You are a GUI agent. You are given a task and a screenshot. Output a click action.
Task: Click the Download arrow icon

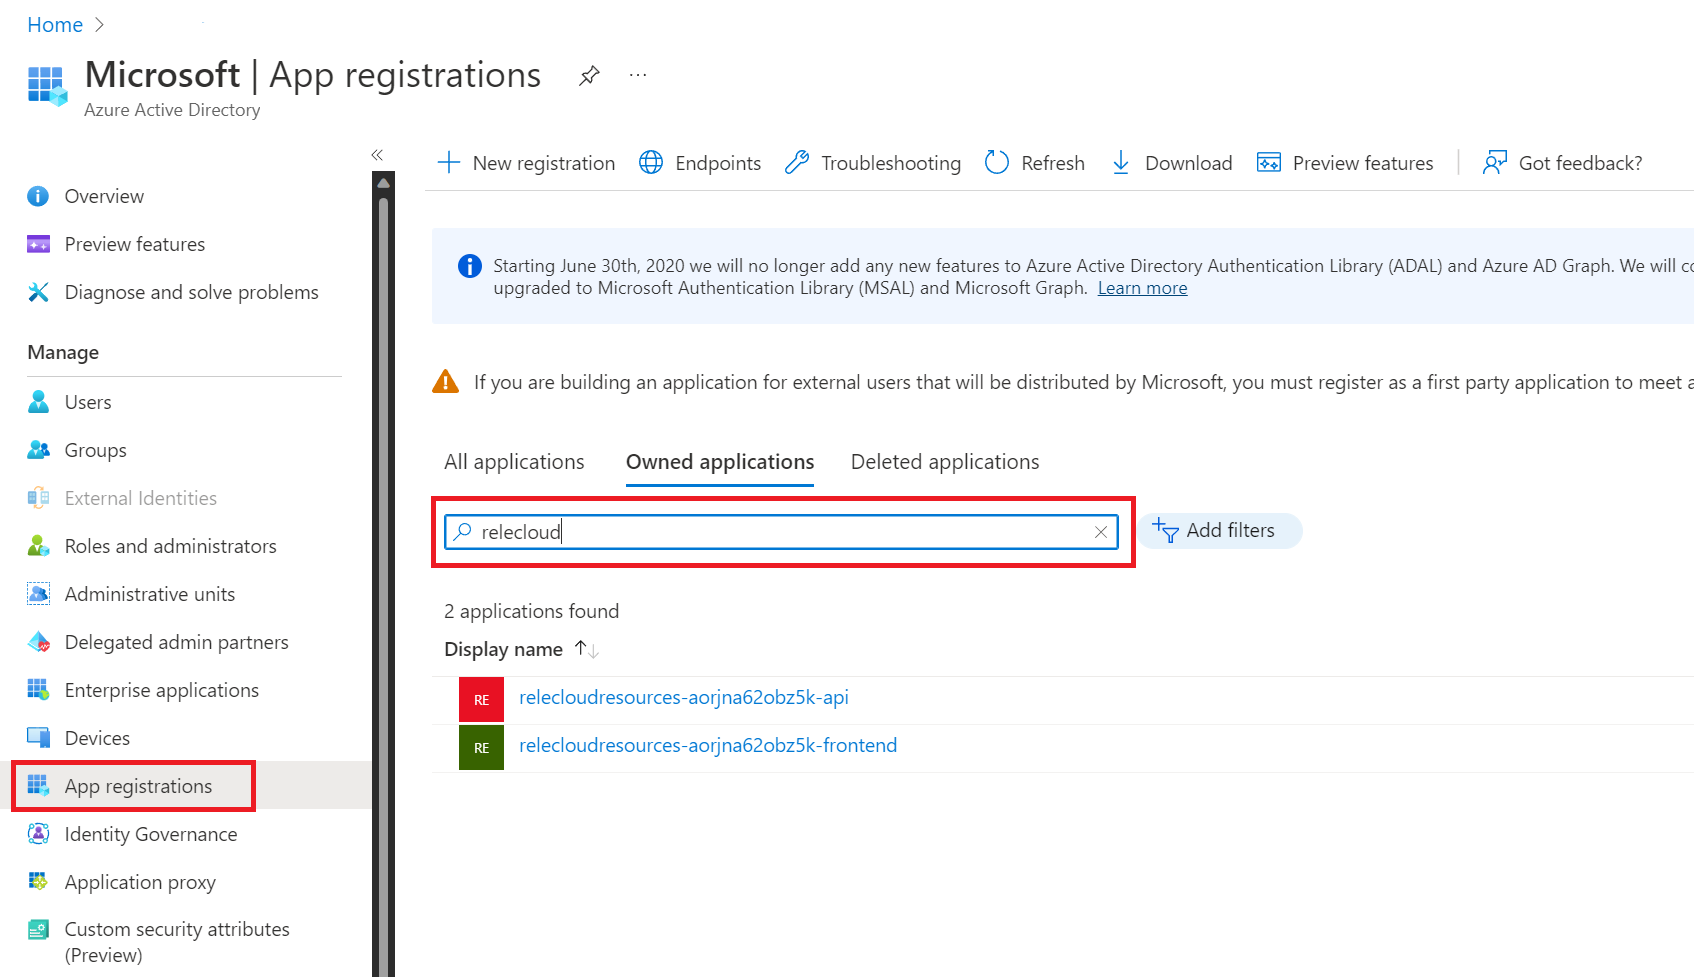pyautogui.click(x=1121, y=162)
